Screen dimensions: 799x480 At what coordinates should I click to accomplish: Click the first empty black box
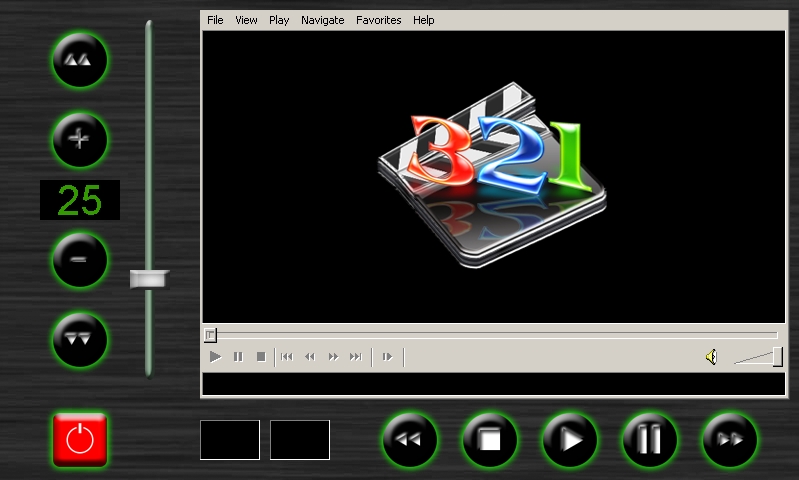tap(230, 440)
